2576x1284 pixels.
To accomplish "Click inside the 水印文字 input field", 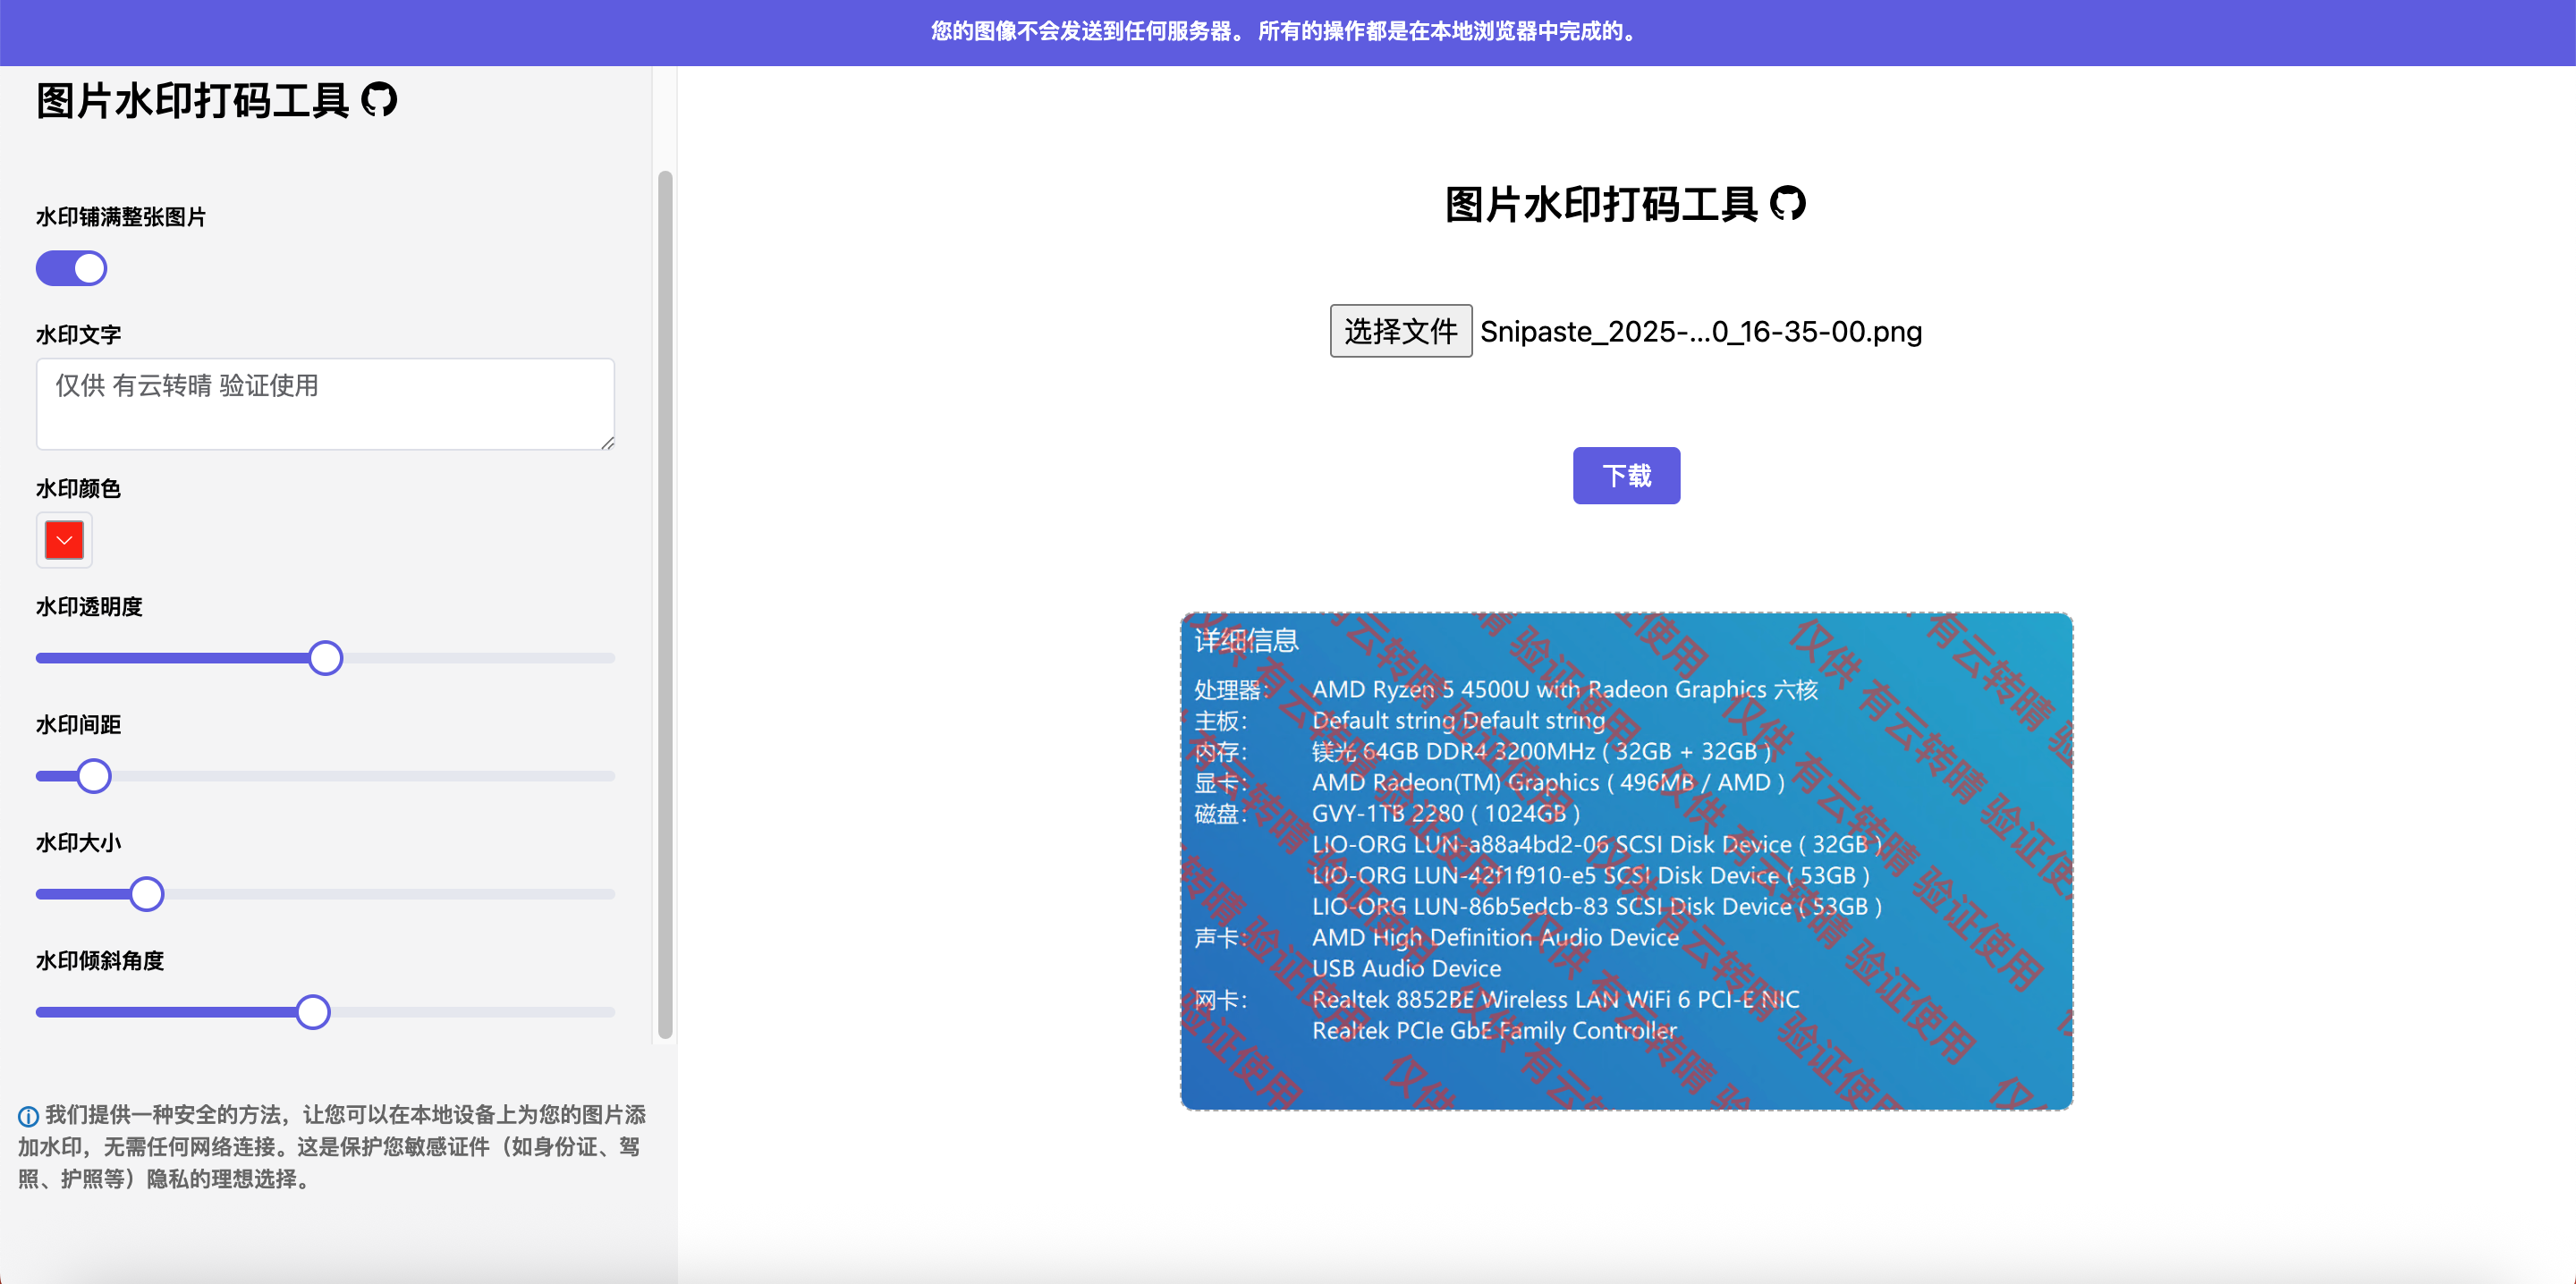I will [324, 403].
